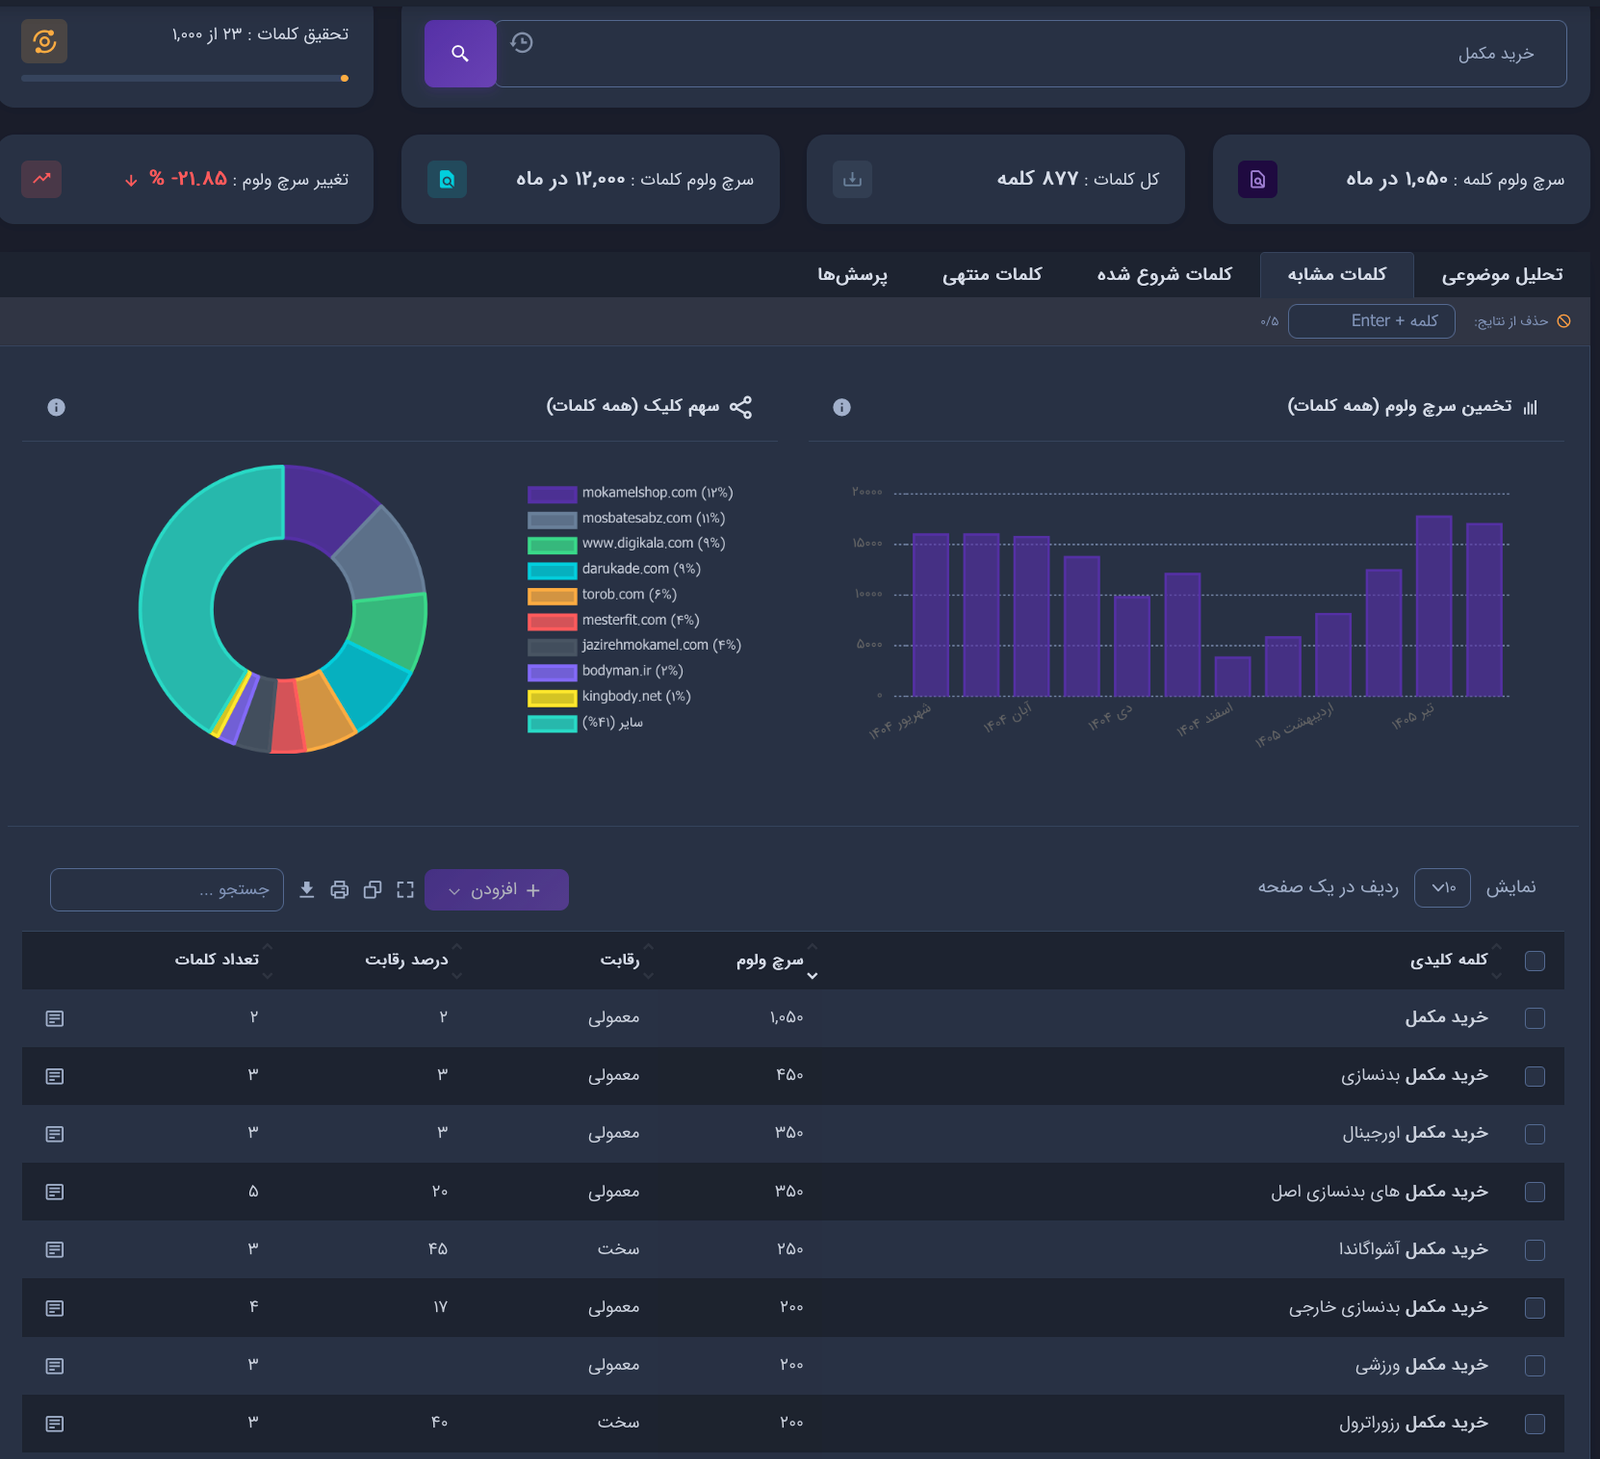Check the box for خرید مکمل بدنسازی row
Screen dimensions: 1600x1459
pos(1535,1076)
